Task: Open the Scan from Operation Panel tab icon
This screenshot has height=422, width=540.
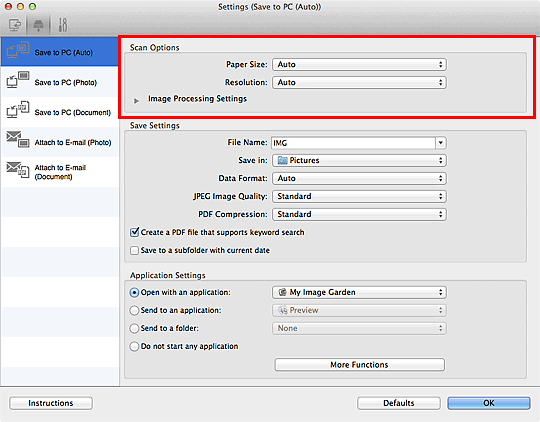Action: coord(38,25)
